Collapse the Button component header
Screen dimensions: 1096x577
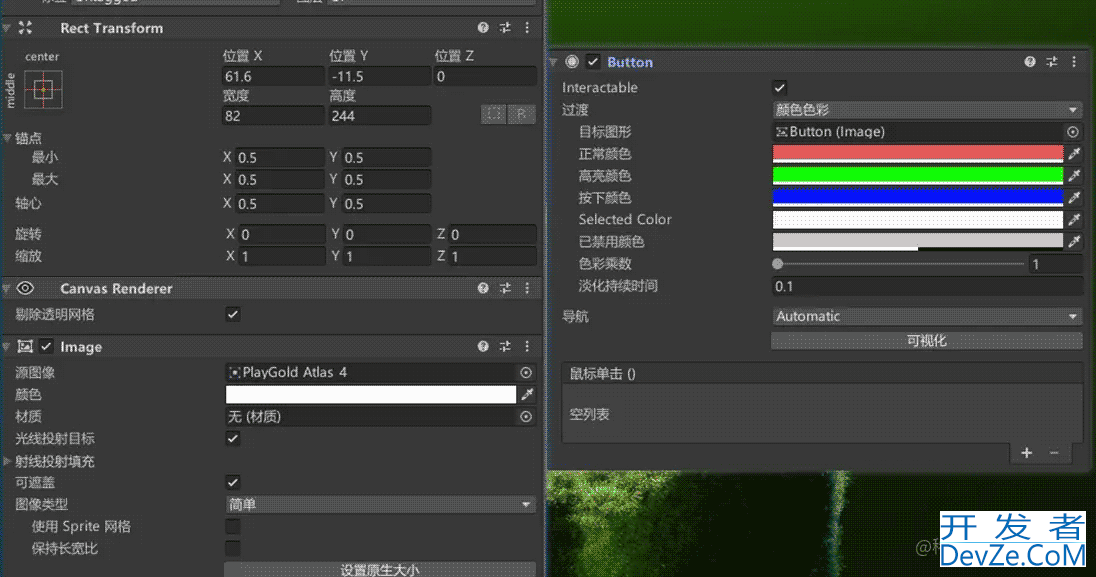tap(554, 62)
